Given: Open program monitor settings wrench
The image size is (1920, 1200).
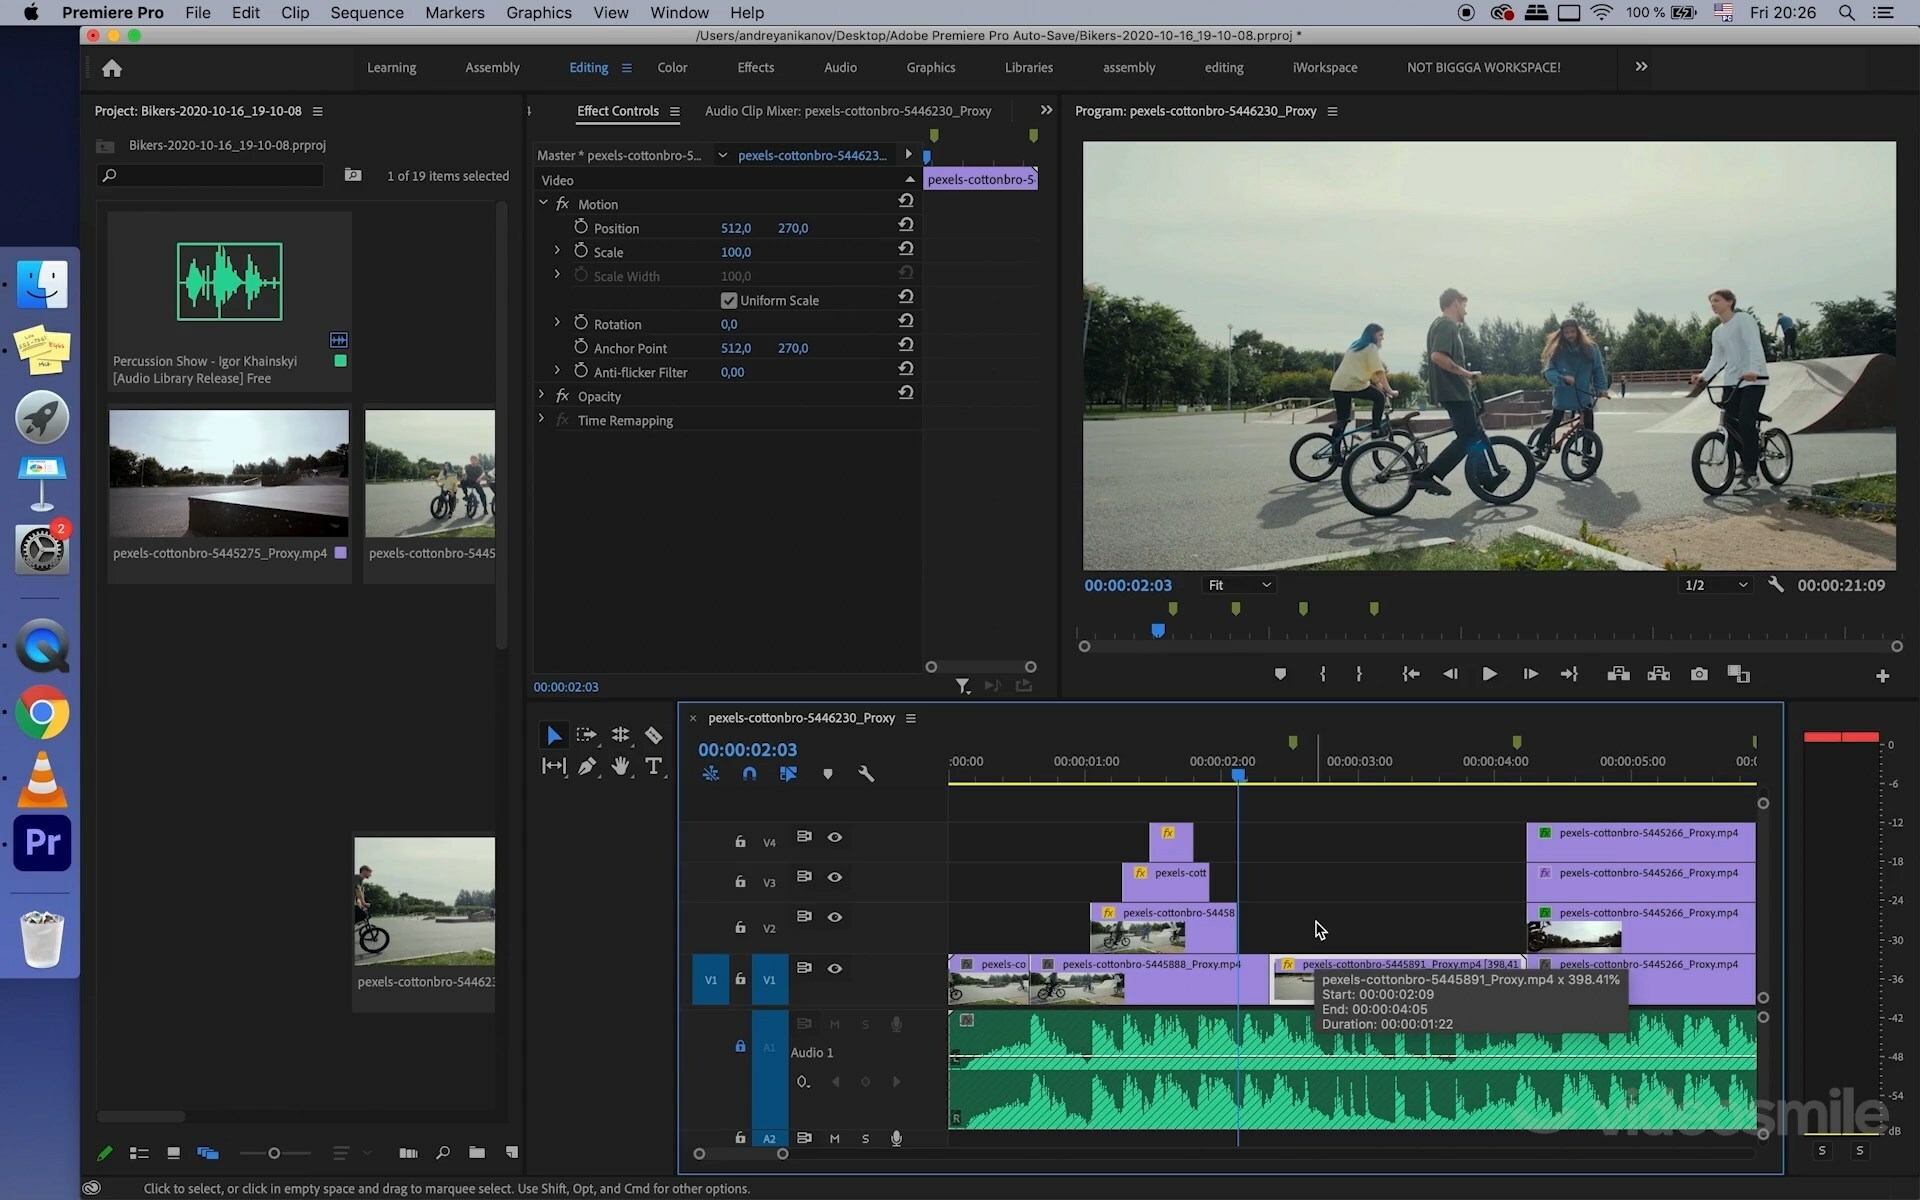Looking at the screenshot, I should tap(1776, 585).
